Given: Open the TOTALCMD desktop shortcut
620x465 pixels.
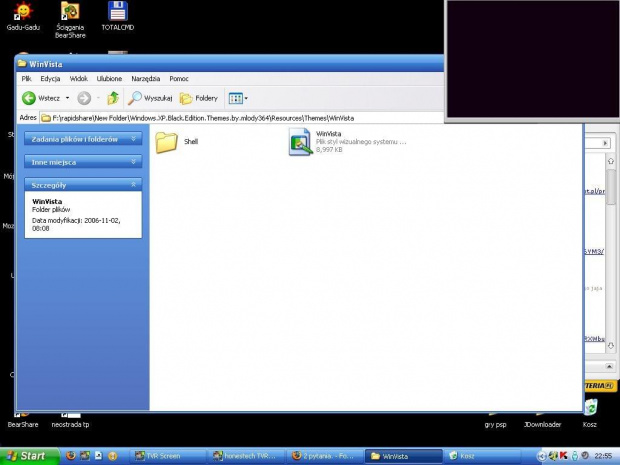Looking at the screenshot, I should coord(117,16).
